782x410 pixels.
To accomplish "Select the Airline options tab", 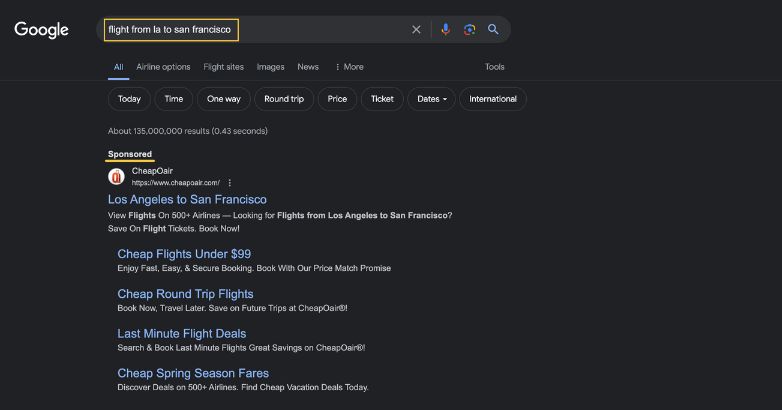I will [x=163, y=67].
